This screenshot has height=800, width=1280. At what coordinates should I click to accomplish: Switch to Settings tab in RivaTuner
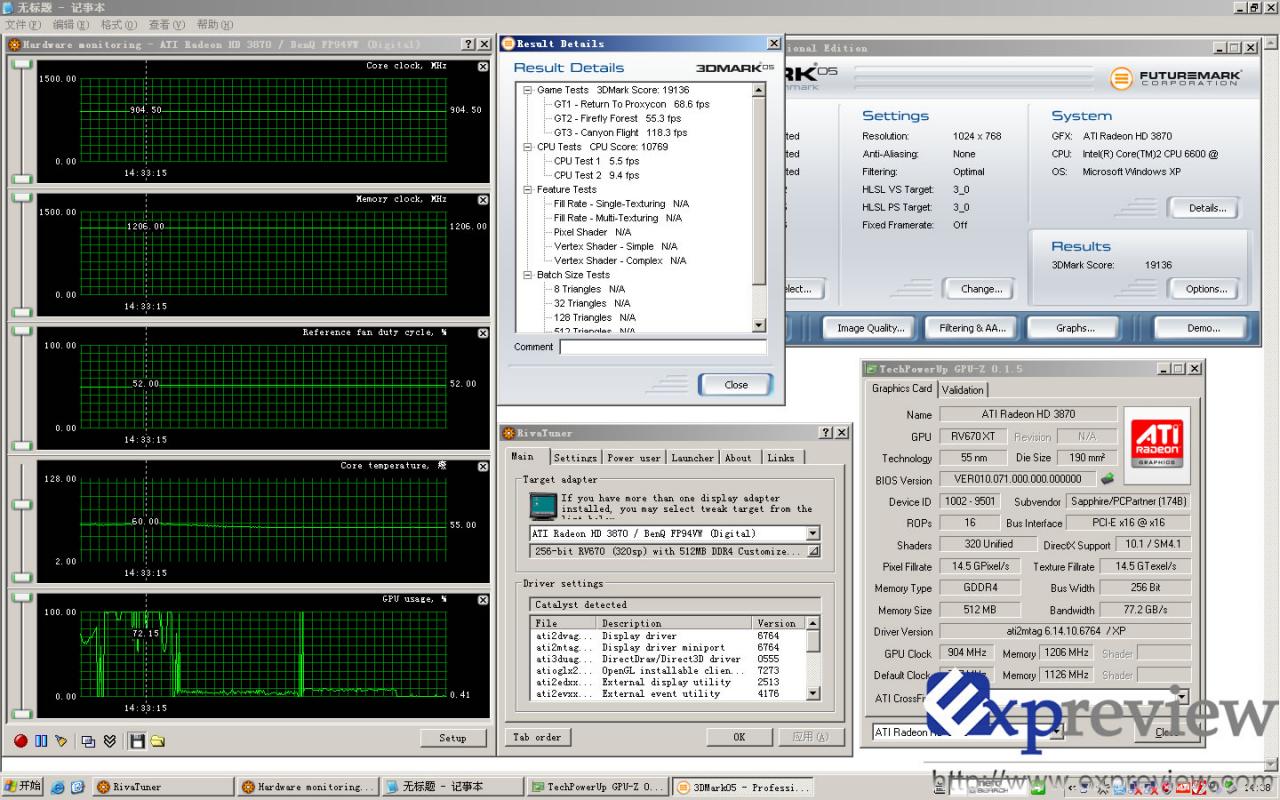(x=575, y=458)
